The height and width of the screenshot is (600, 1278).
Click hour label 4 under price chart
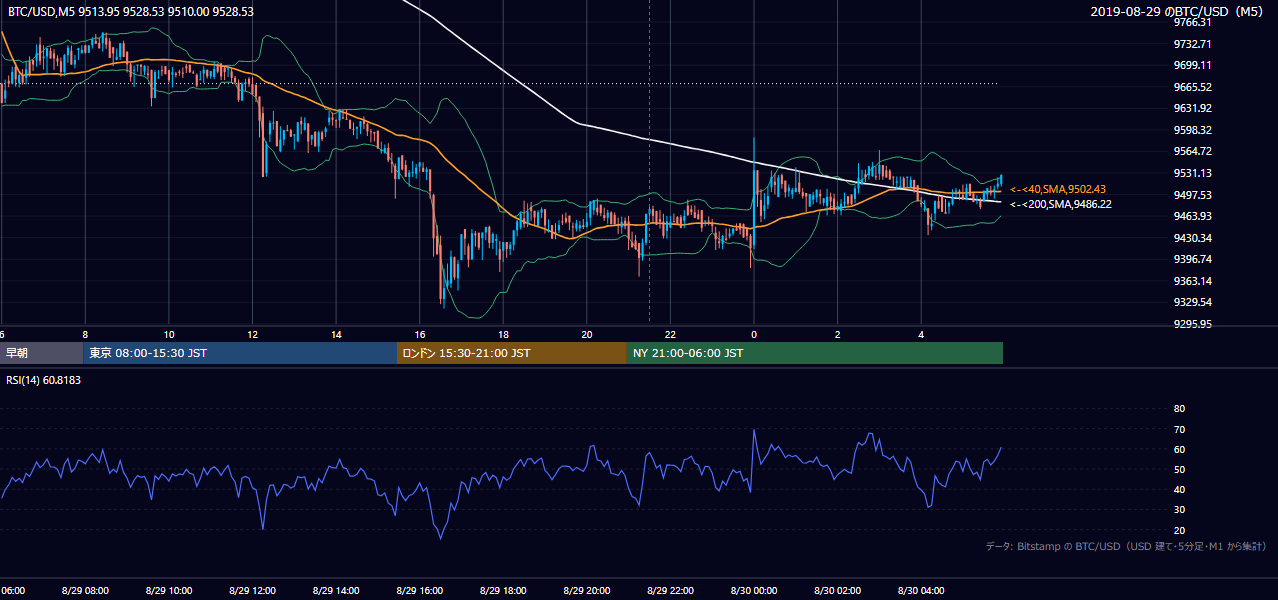click(921, 334)
